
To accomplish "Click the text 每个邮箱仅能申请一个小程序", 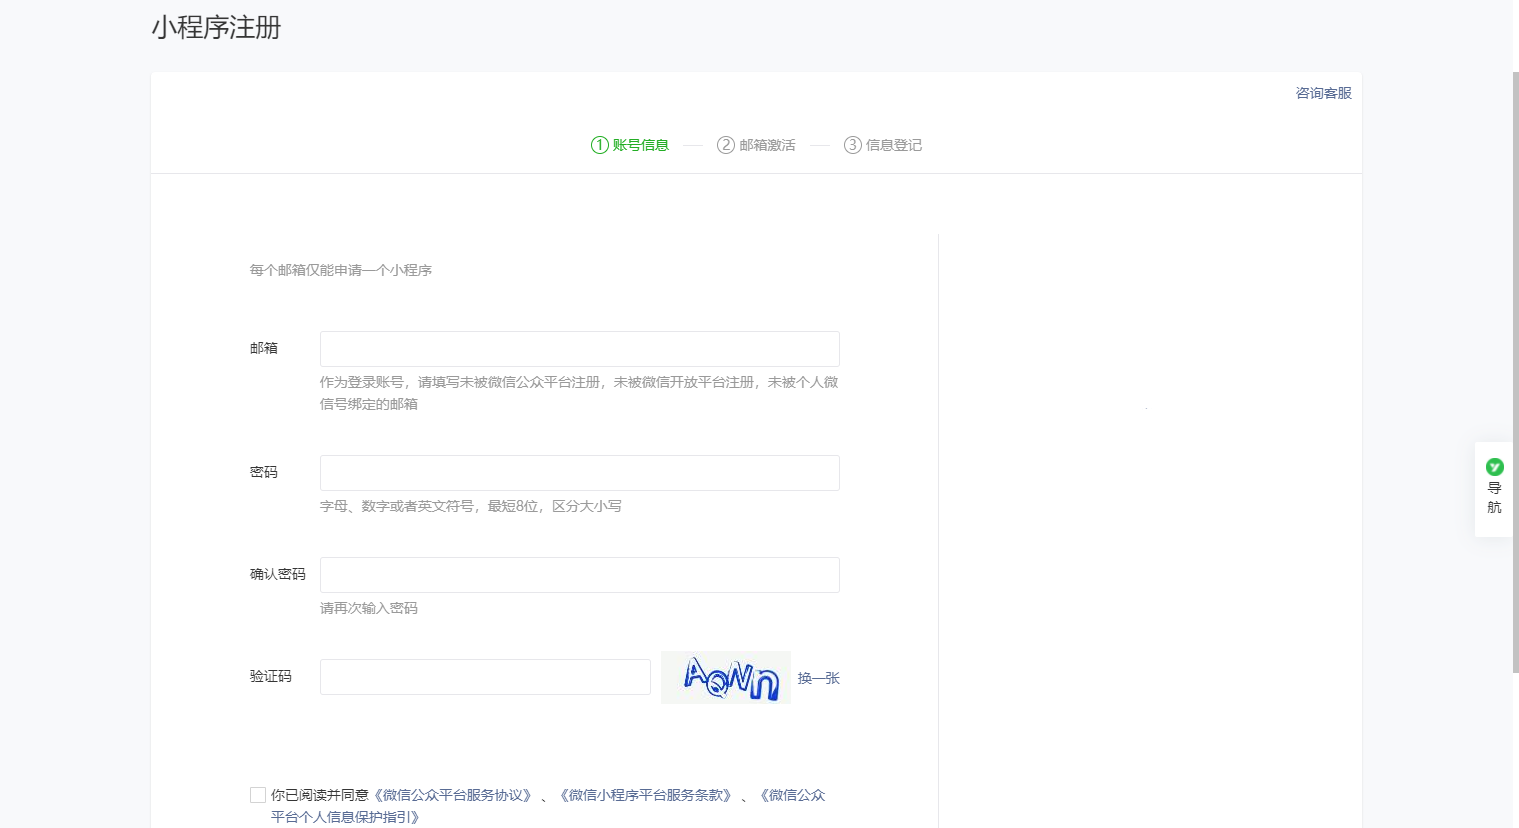I will pyautogui.click(x=340, y=270).
